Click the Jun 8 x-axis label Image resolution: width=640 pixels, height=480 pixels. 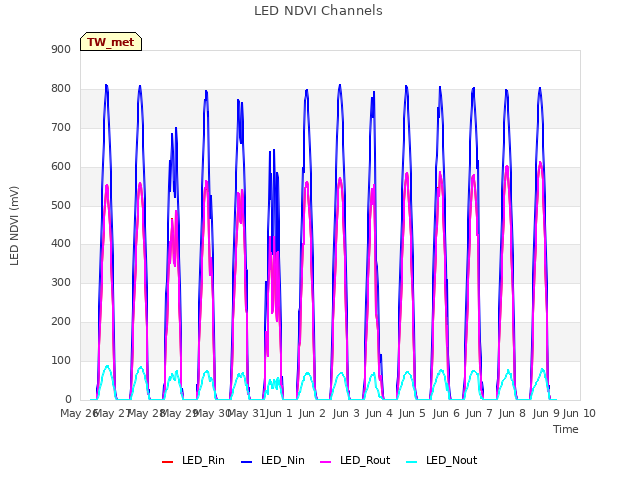tap(512, 413)
